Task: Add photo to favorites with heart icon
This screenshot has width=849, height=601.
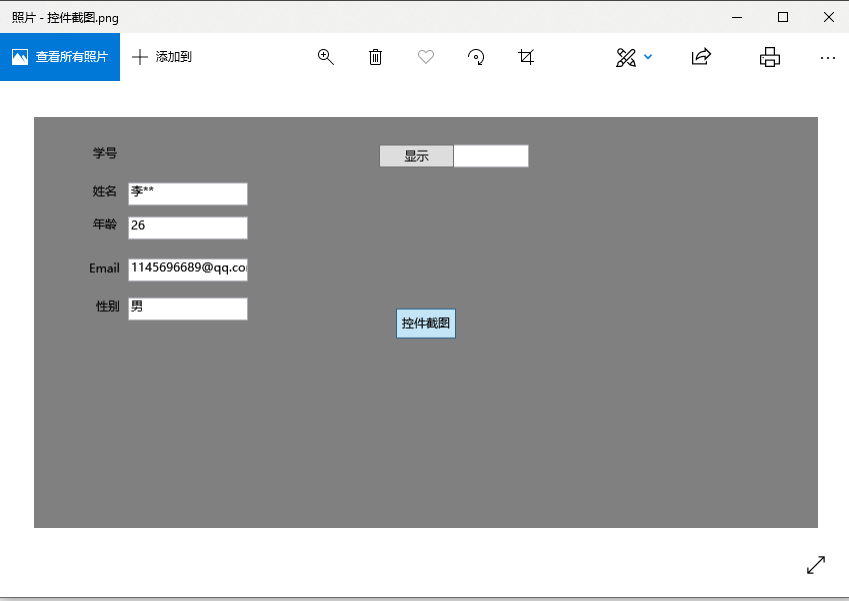Action: click(x=426, y=57)
